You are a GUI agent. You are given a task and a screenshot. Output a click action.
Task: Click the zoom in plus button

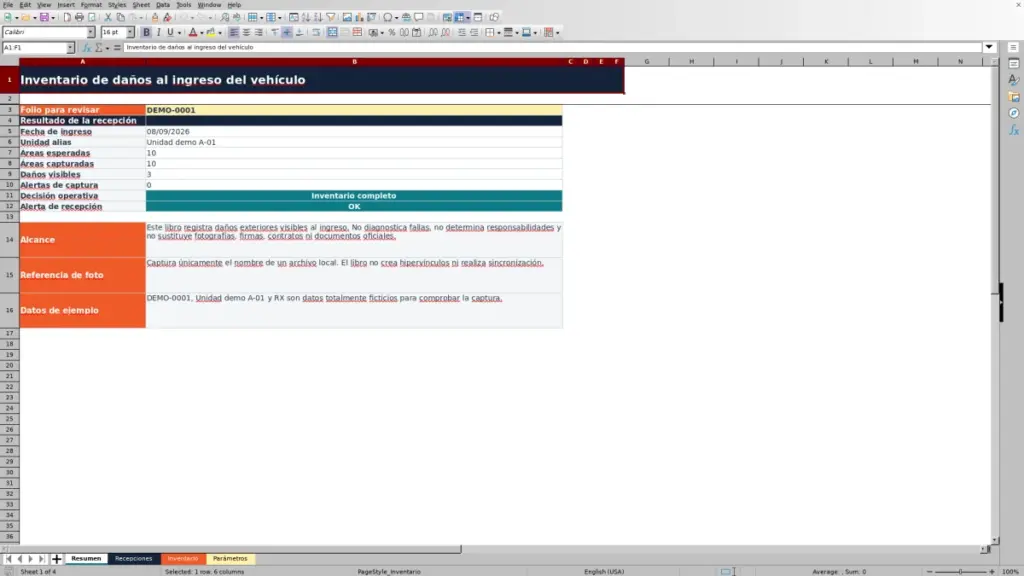tap(991, 571)
